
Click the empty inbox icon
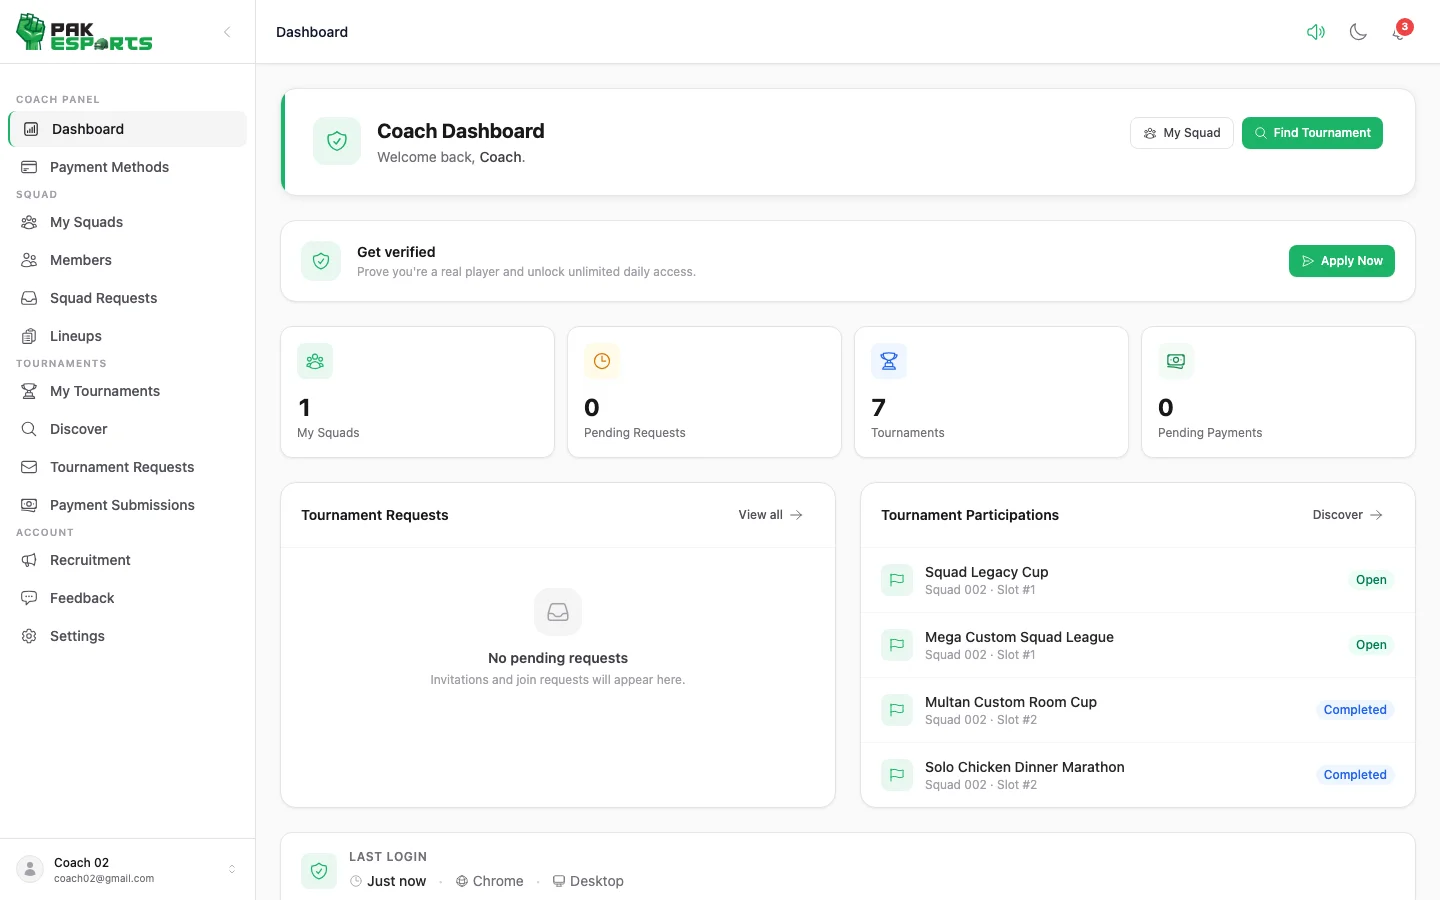(558, 612)
